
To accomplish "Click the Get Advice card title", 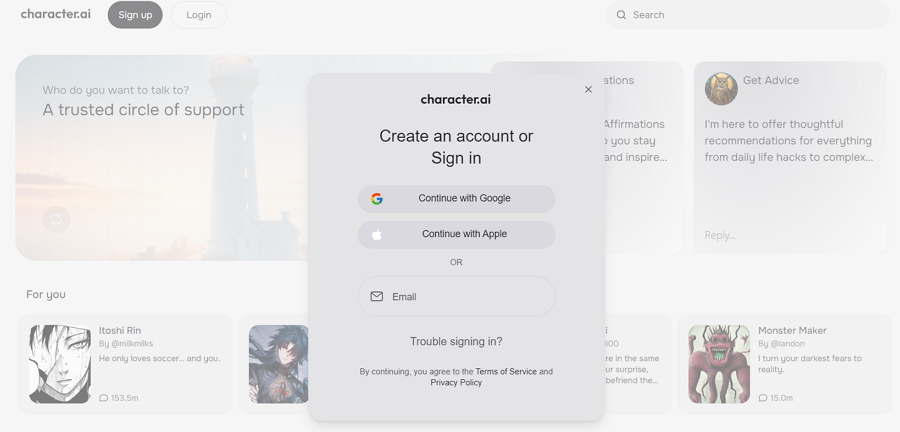I will click(x=771, y=80).
